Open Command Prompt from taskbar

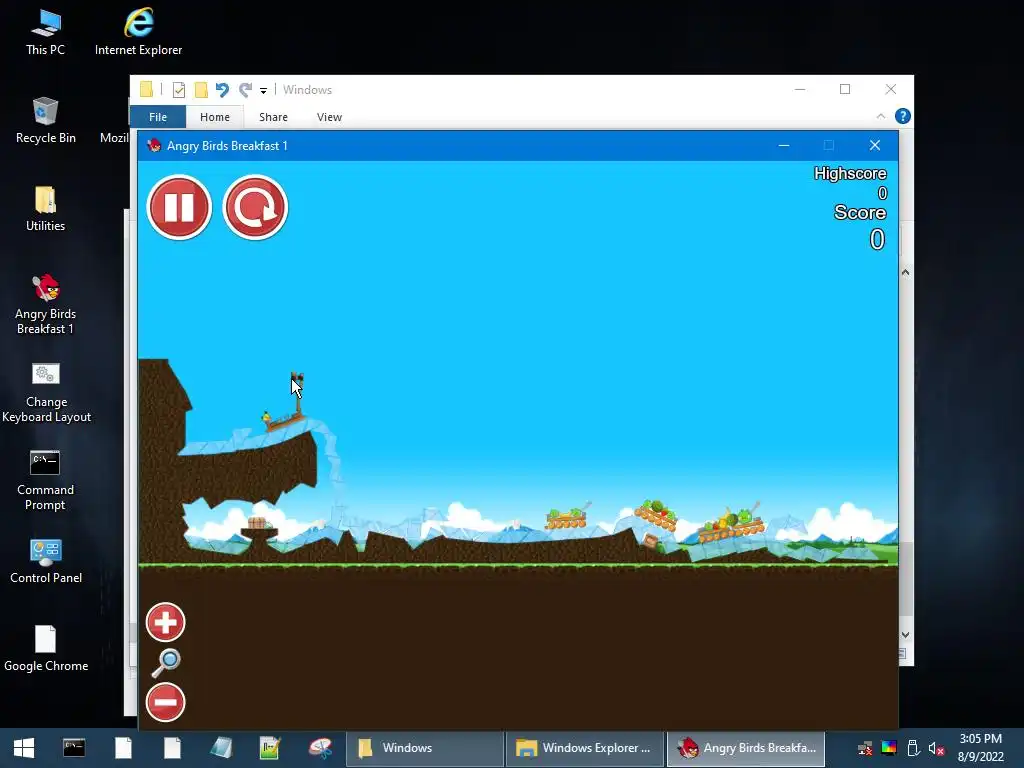tap(74, 748)
